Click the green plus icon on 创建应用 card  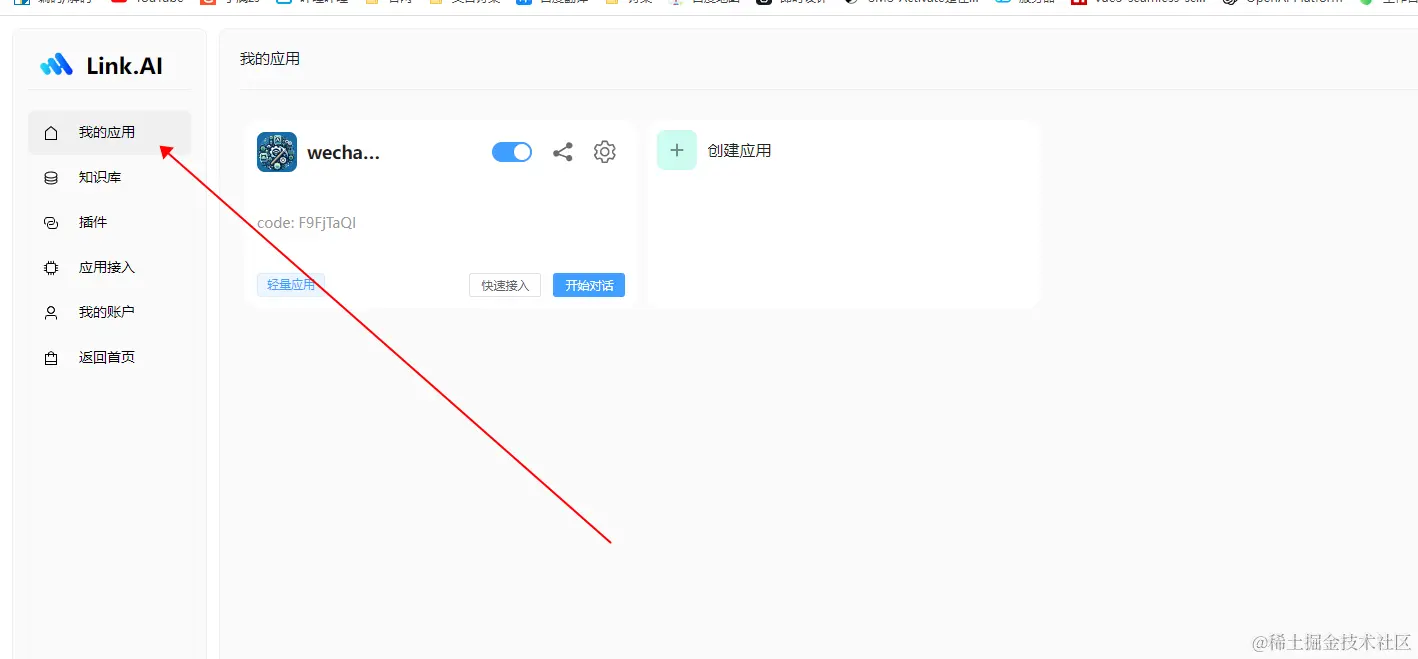click(x=677, y=149)
